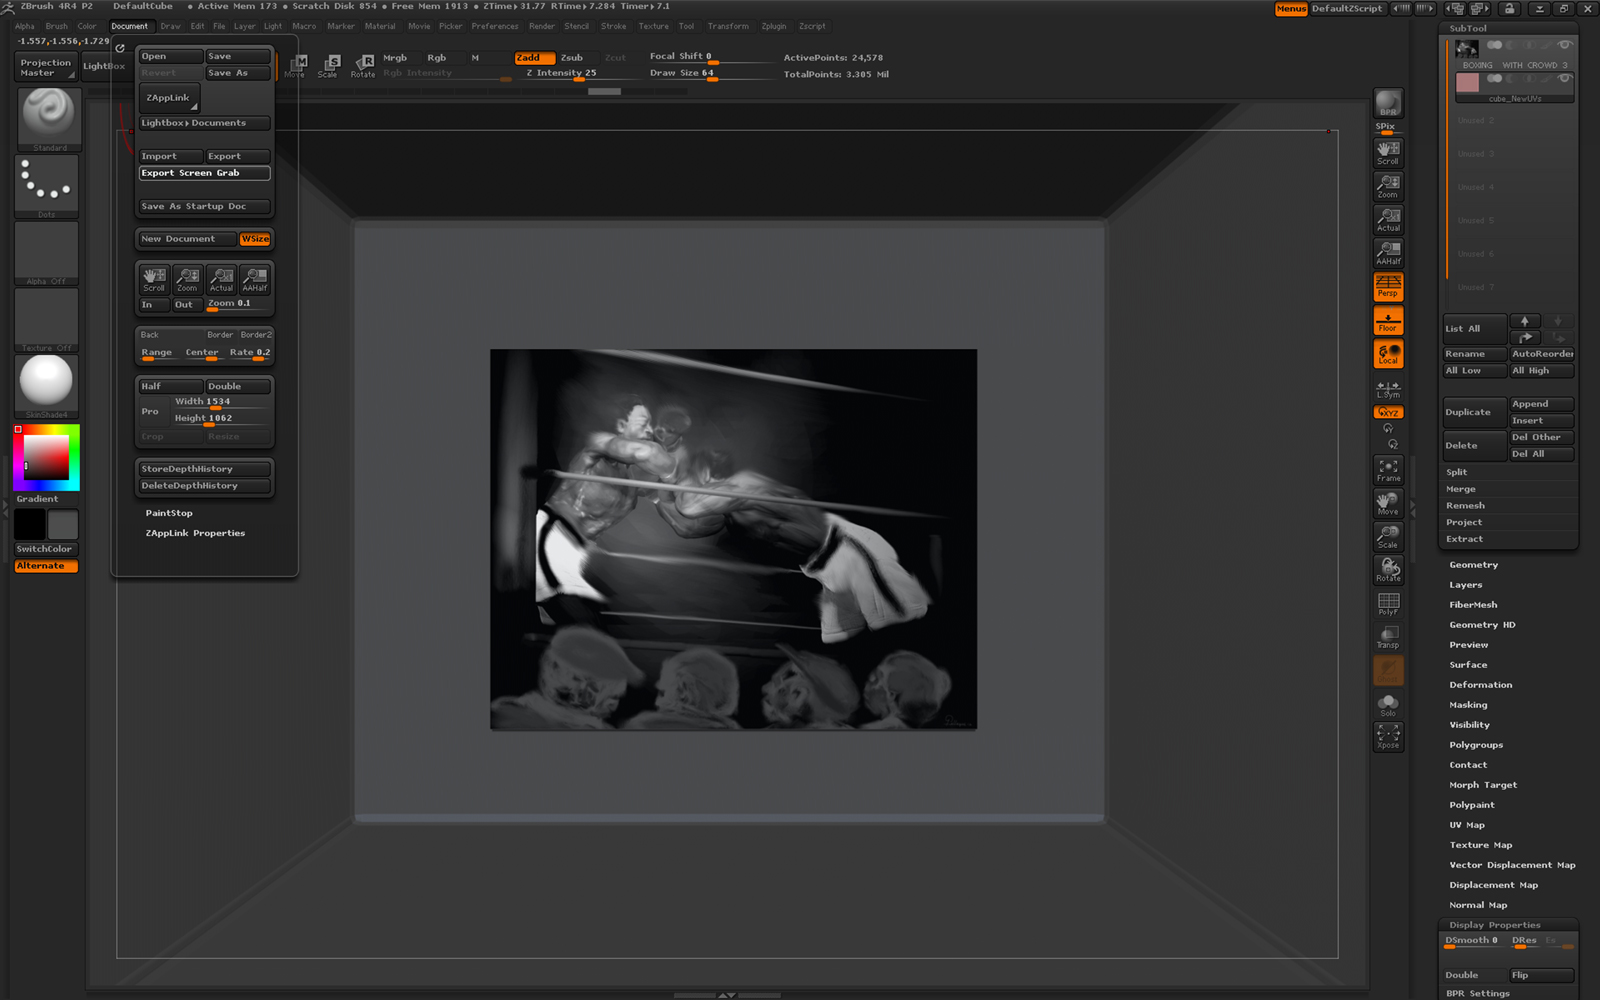Click the curved arrow move-to-top icon
The image size is (1600, 1000).
[x=1525, y=338]
